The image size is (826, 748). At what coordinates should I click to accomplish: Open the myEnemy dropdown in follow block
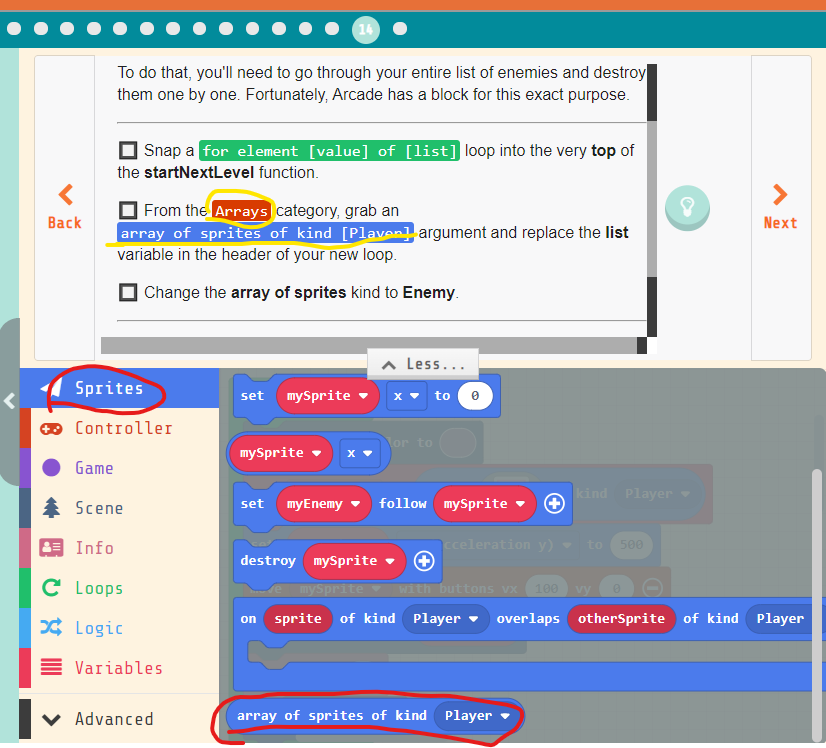(323, 504)
